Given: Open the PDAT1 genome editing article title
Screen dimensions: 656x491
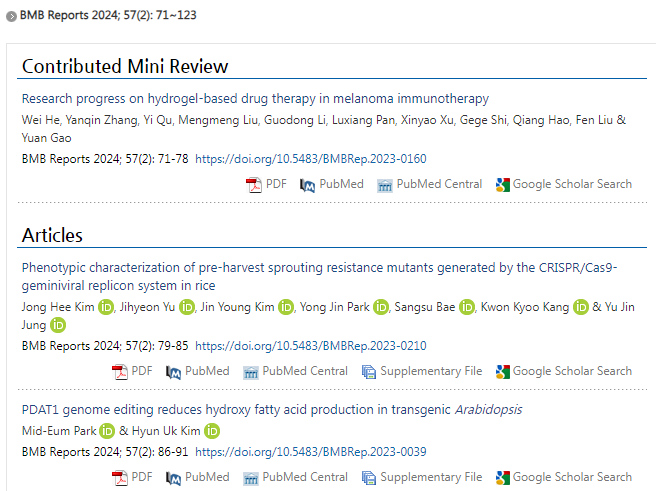Looking at the screenshot, I should pyautogui.click(x=271, y=410).
